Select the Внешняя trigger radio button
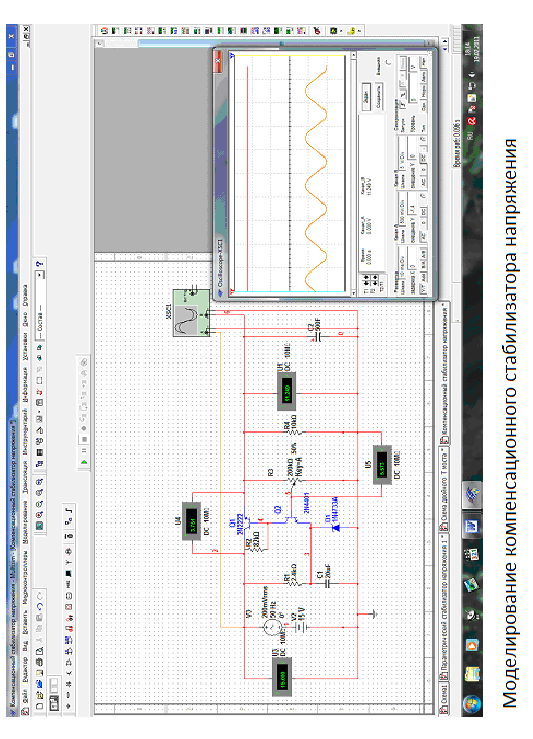The height and width of the screenshot is (739, 533). [x=388, y=63]
